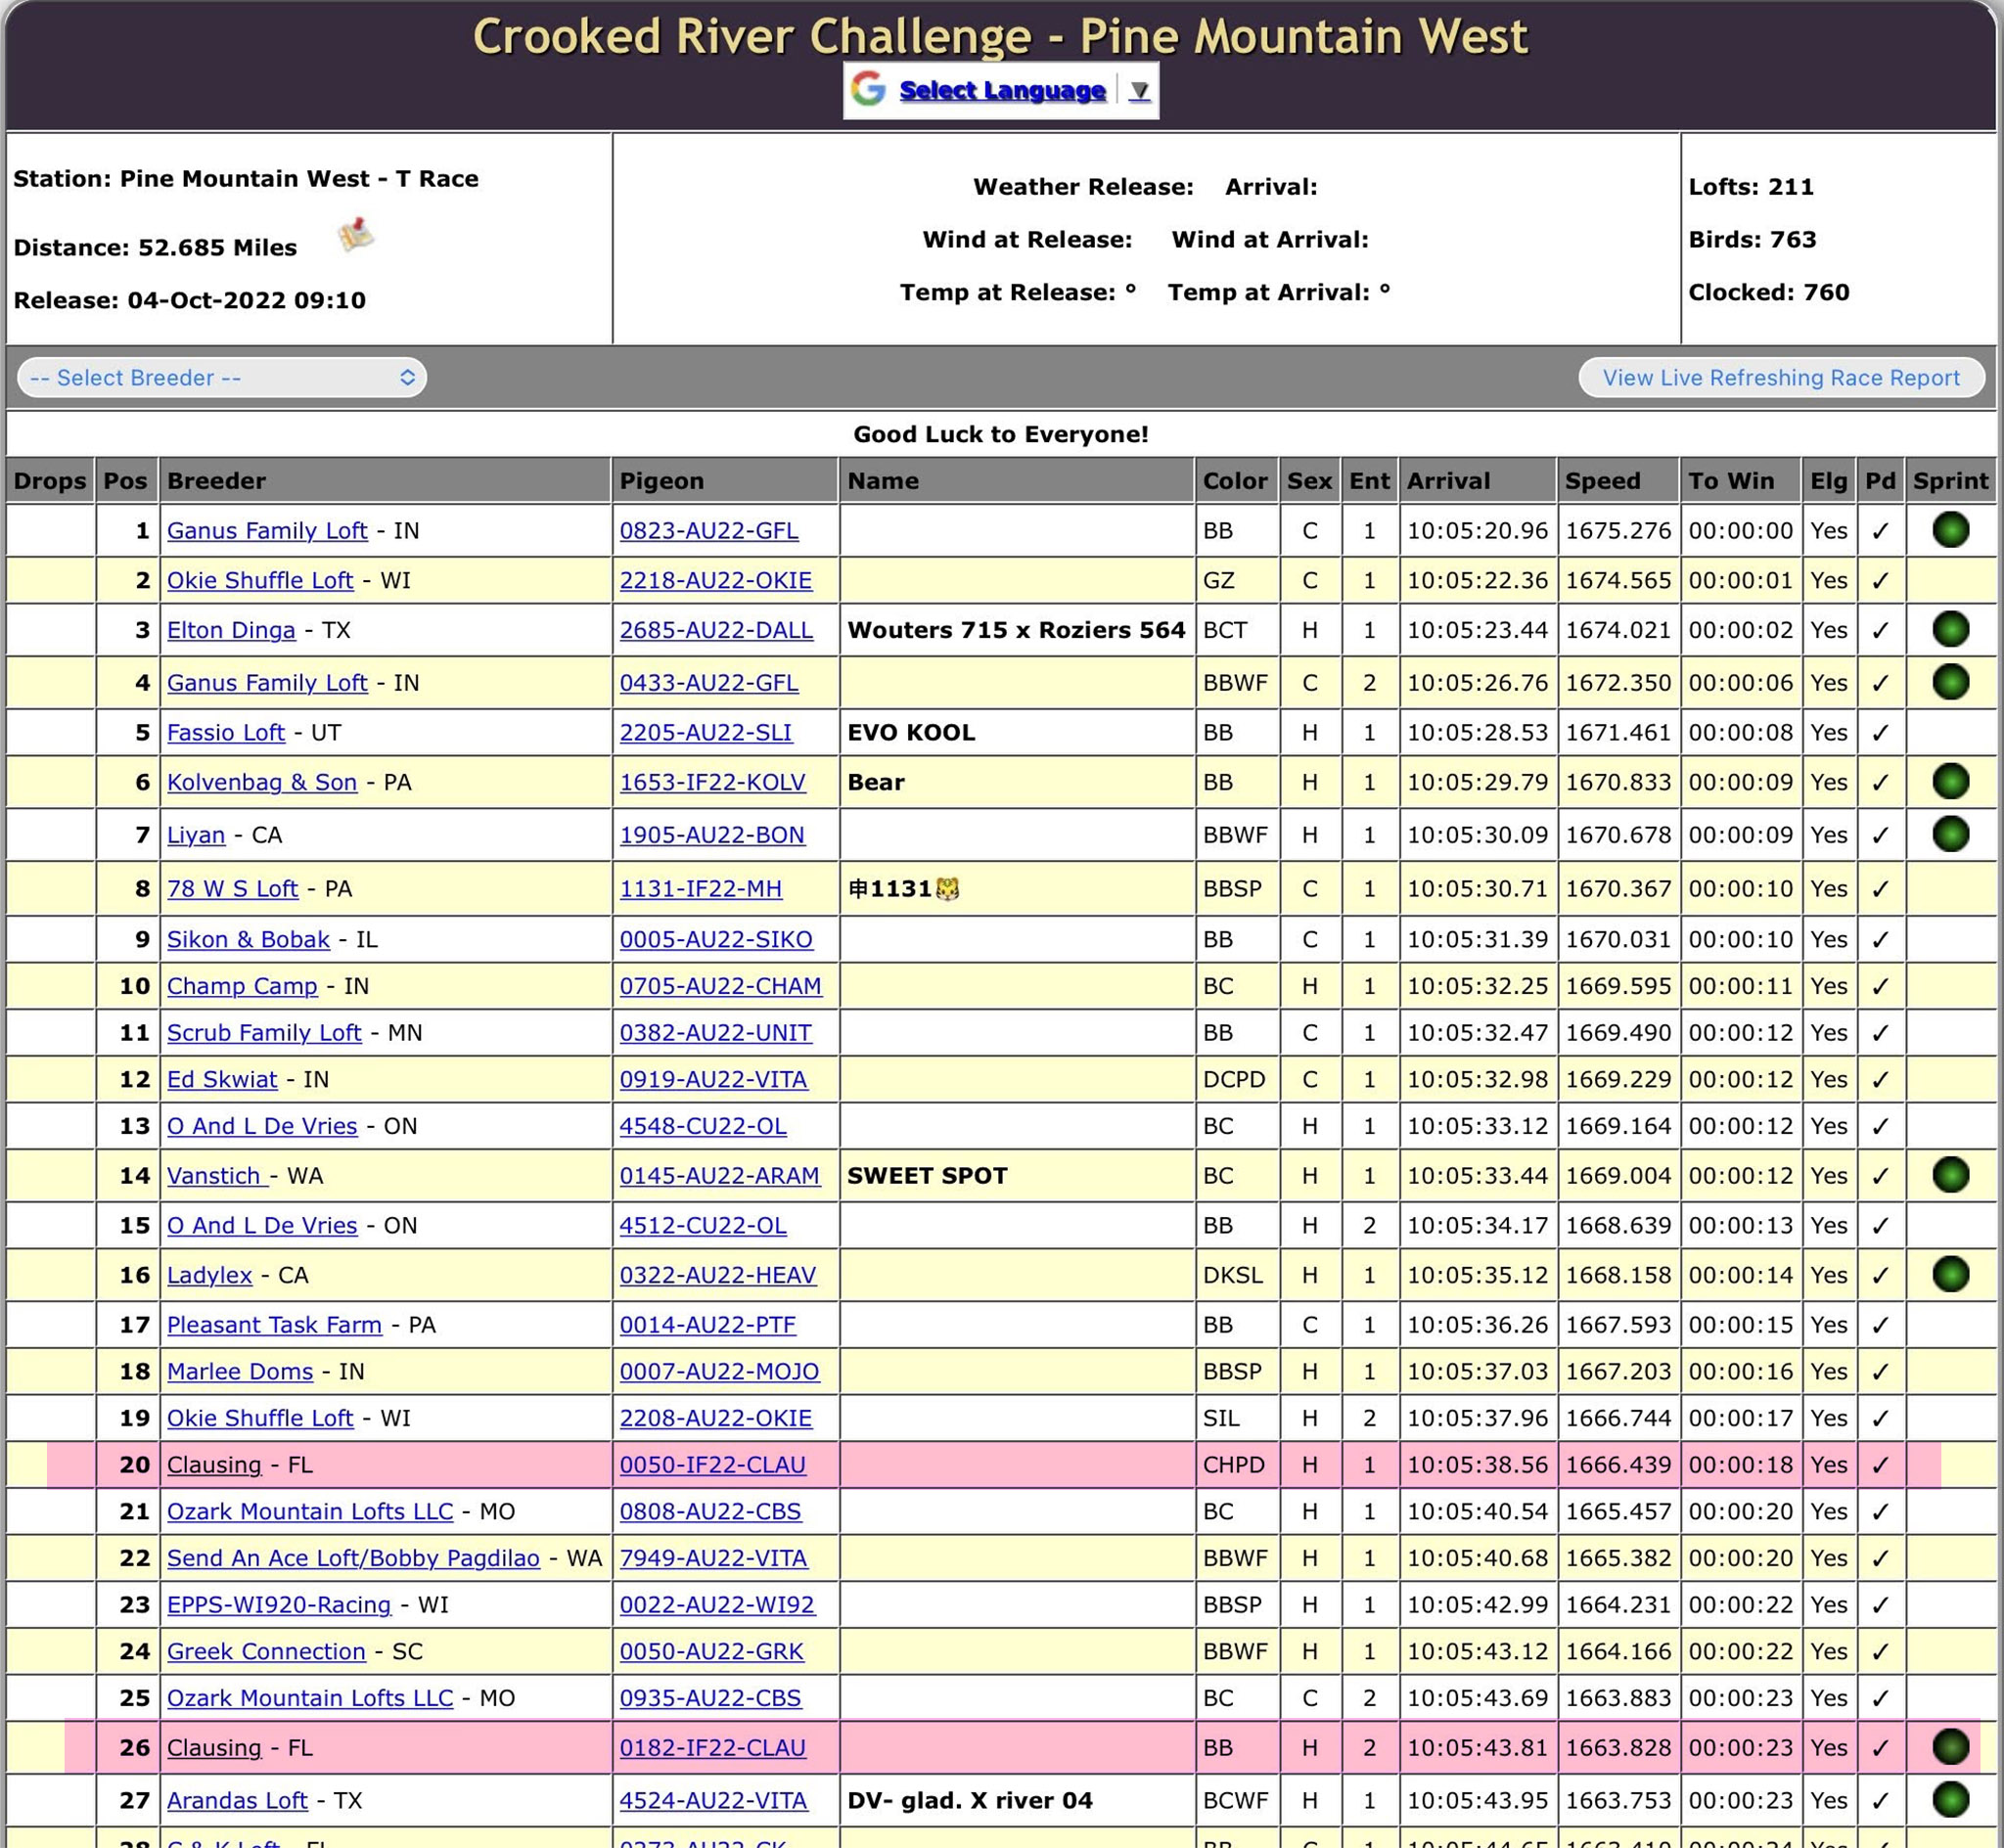2004x1848 pixels.
Task: Open pigeon link 1653-IF22-KOLV
Action: [x=712, y=783]
